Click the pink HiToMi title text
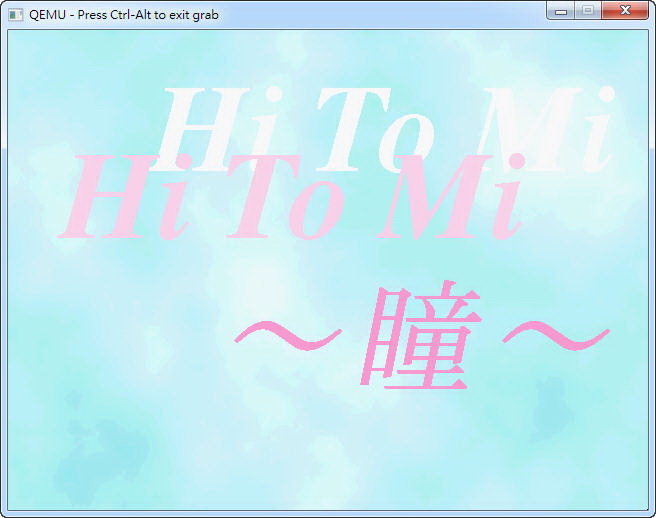 pos(290,197)
